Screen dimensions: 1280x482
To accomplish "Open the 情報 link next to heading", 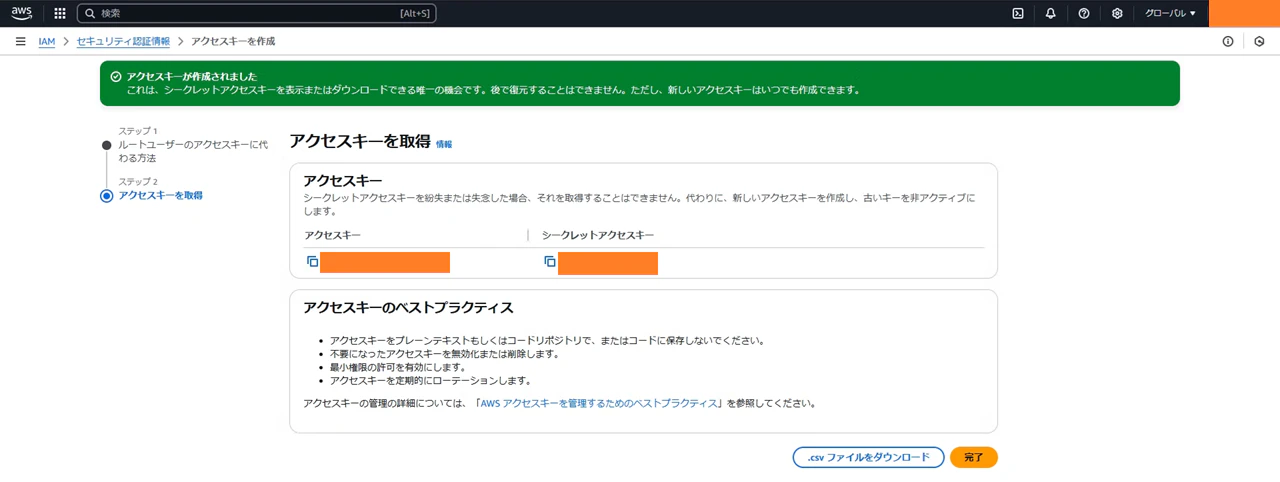I will coord(444,144).
